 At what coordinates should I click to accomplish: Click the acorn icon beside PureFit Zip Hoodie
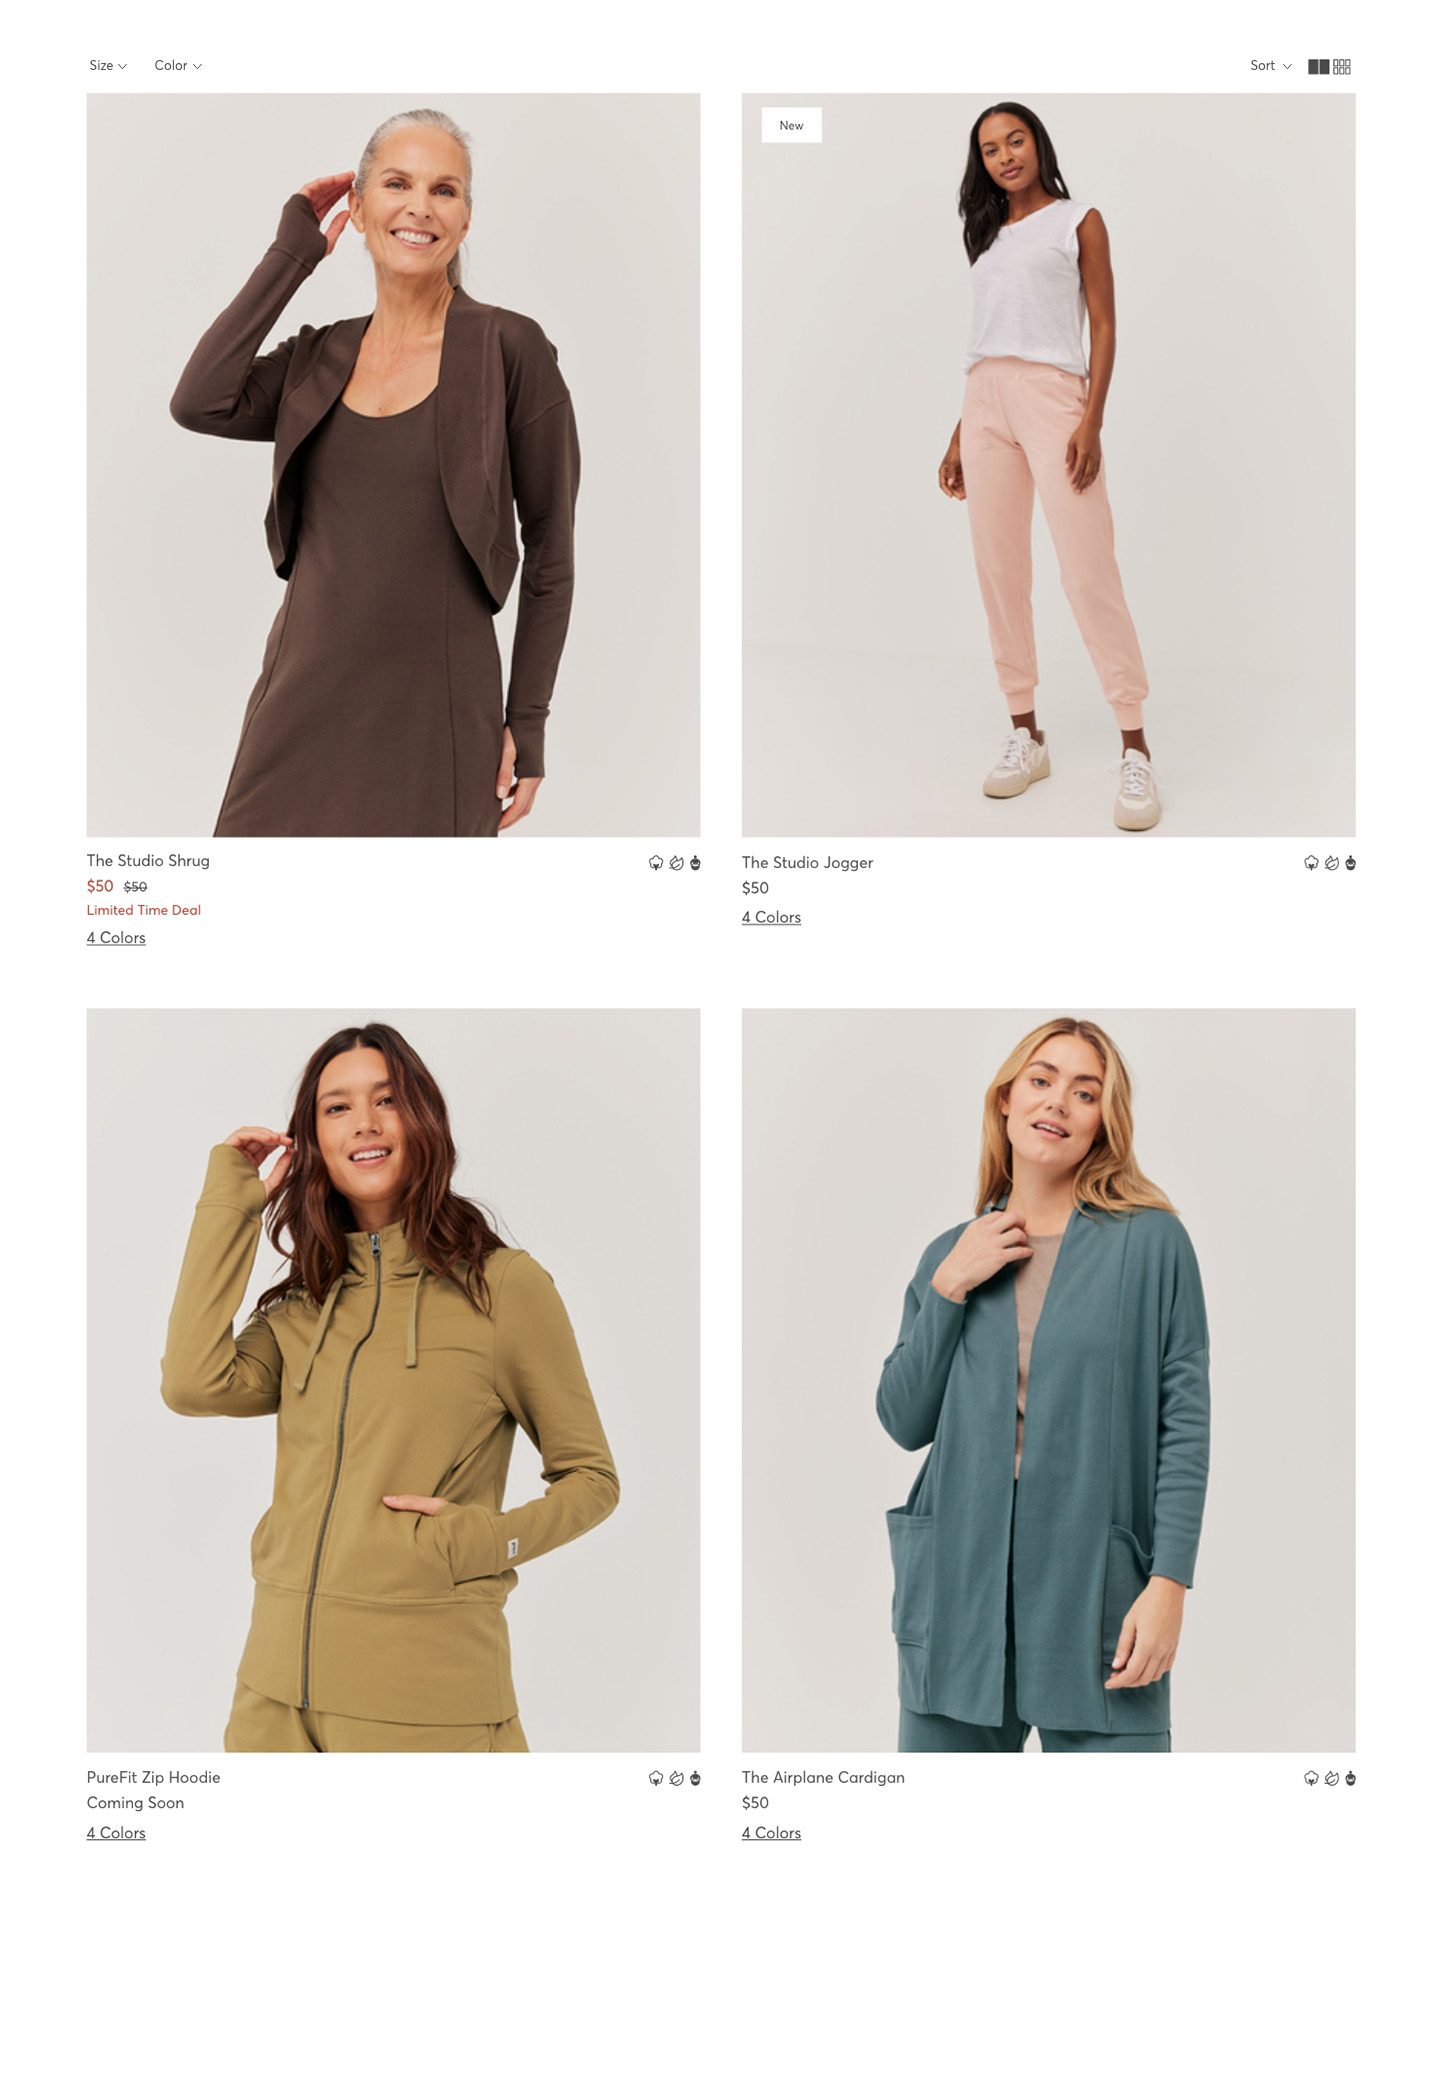click(x=695, y=1778)
